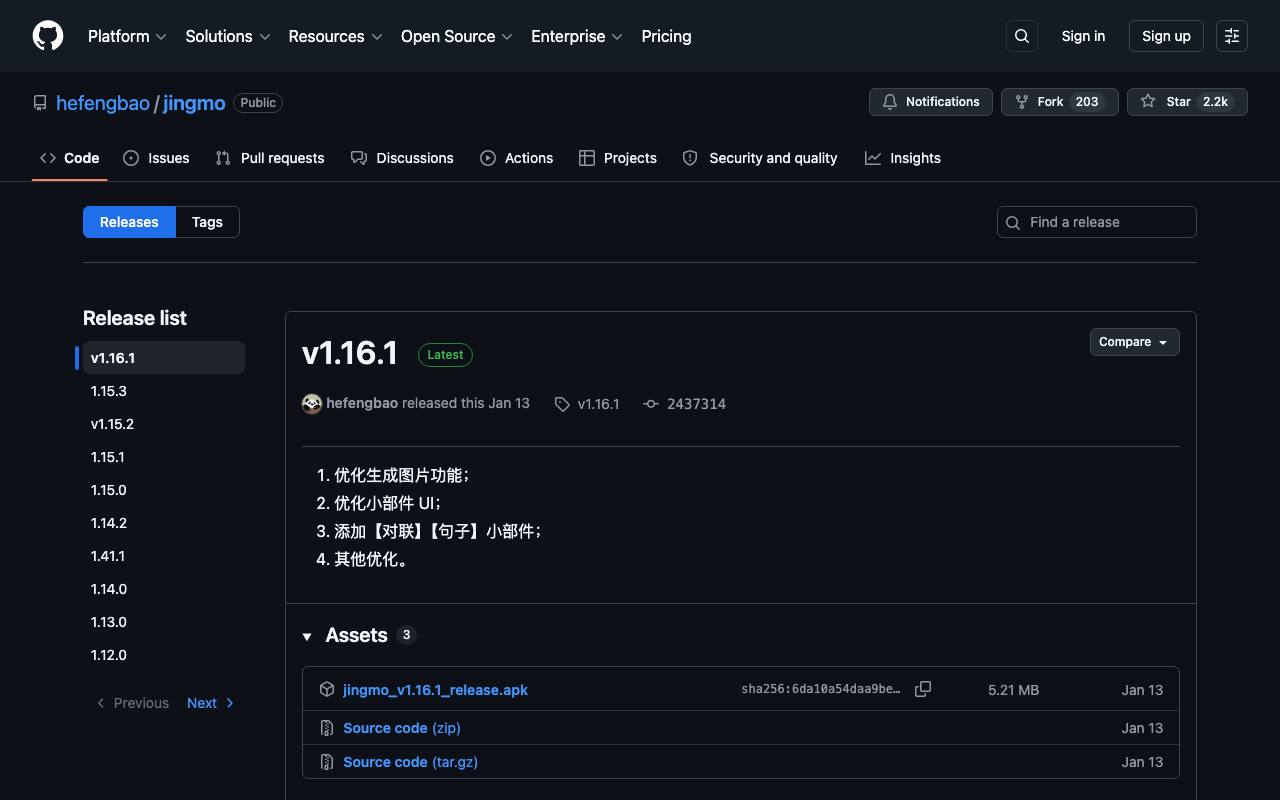Click the sha256:6da10a54daa9be… checksum text
Image resolution: width=1280 pixels, height=800 pixels.
(821, 689)
